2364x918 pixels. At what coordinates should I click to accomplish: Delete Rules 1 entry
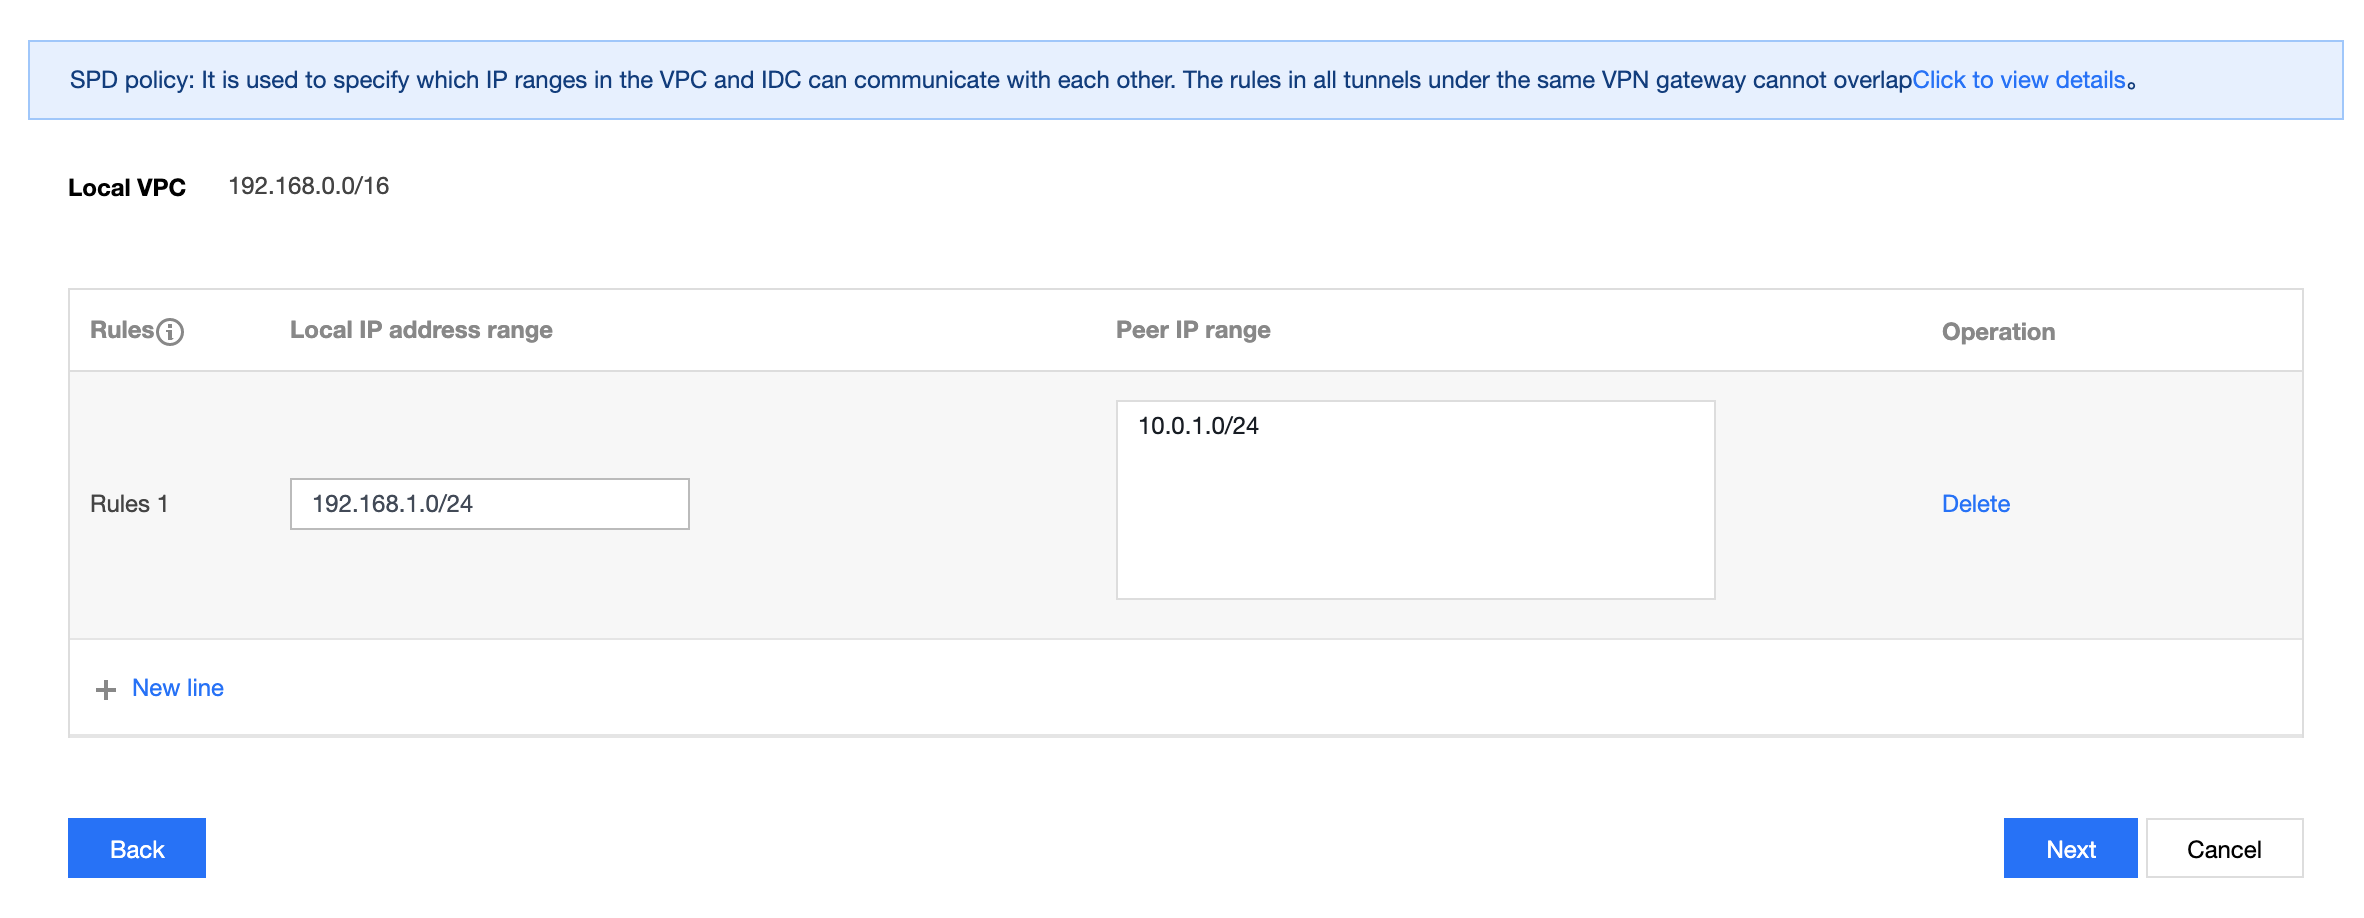tap(1975, 504)
